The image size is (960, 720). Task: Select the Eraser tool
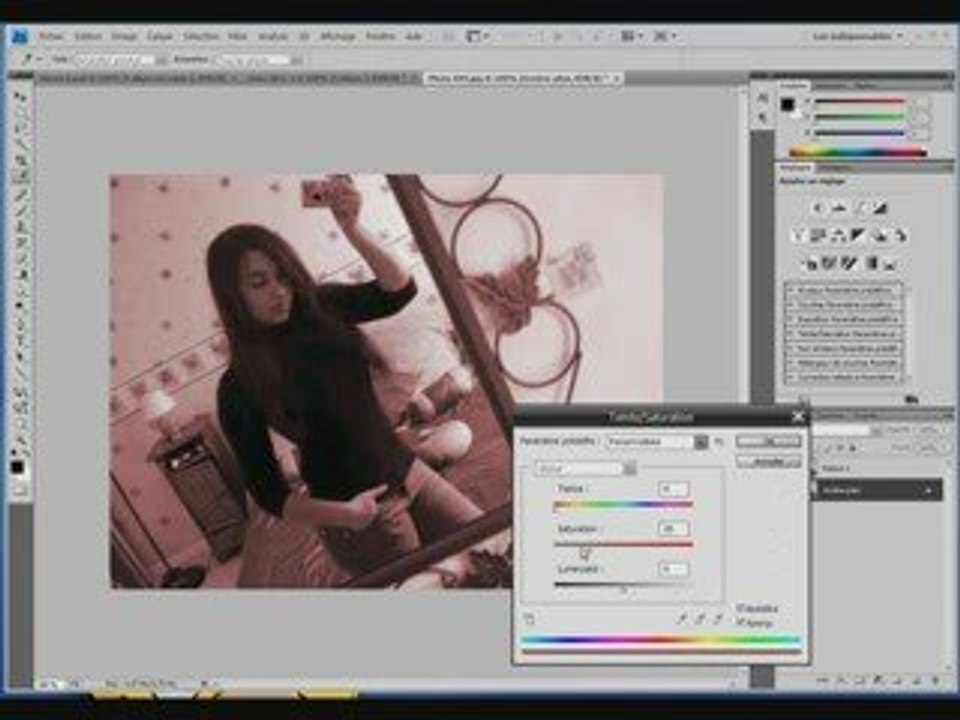[x=20, y=258]
